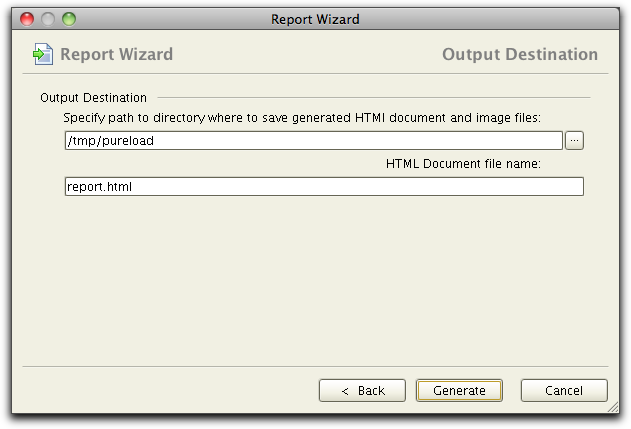Click the Report Wizard document icon
The height and width of the screenshot is (429, 631).
(x=43, y=54)
